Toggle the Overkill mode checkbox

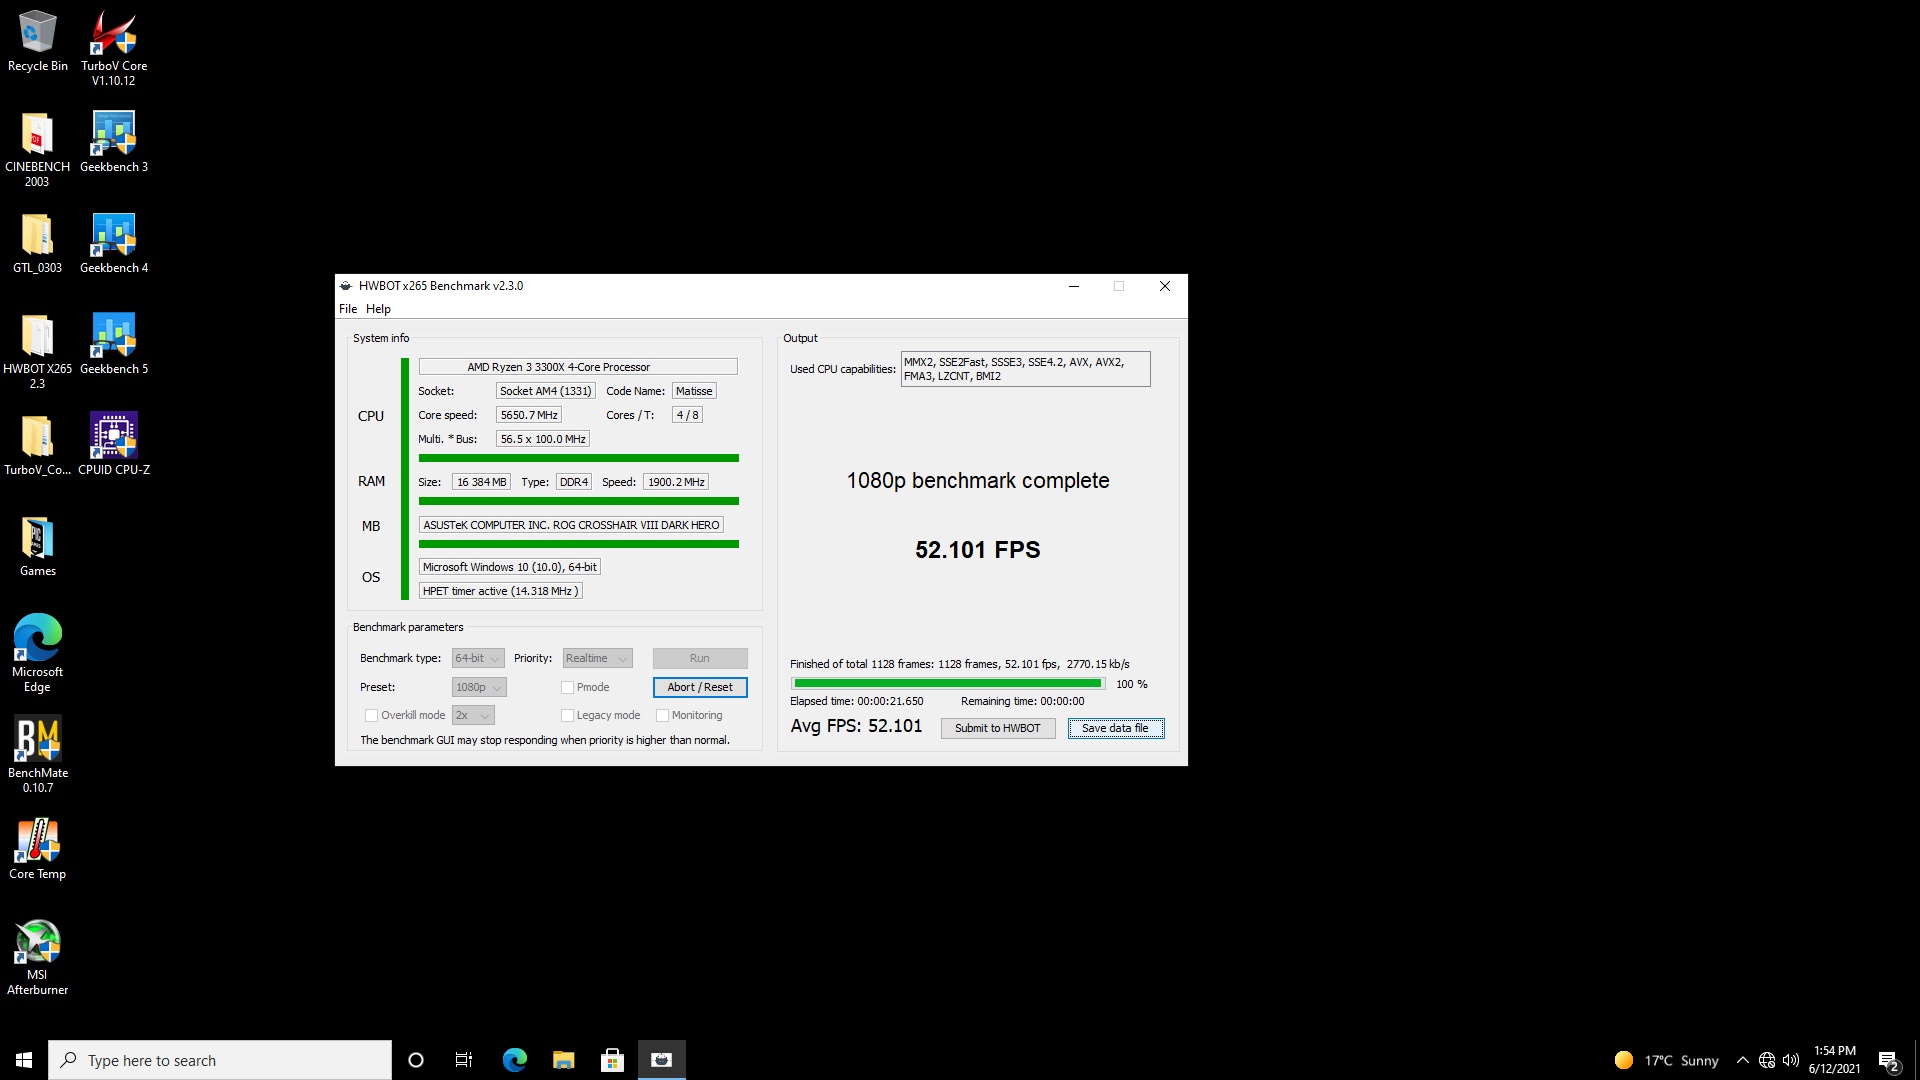(x=371, y=715)
